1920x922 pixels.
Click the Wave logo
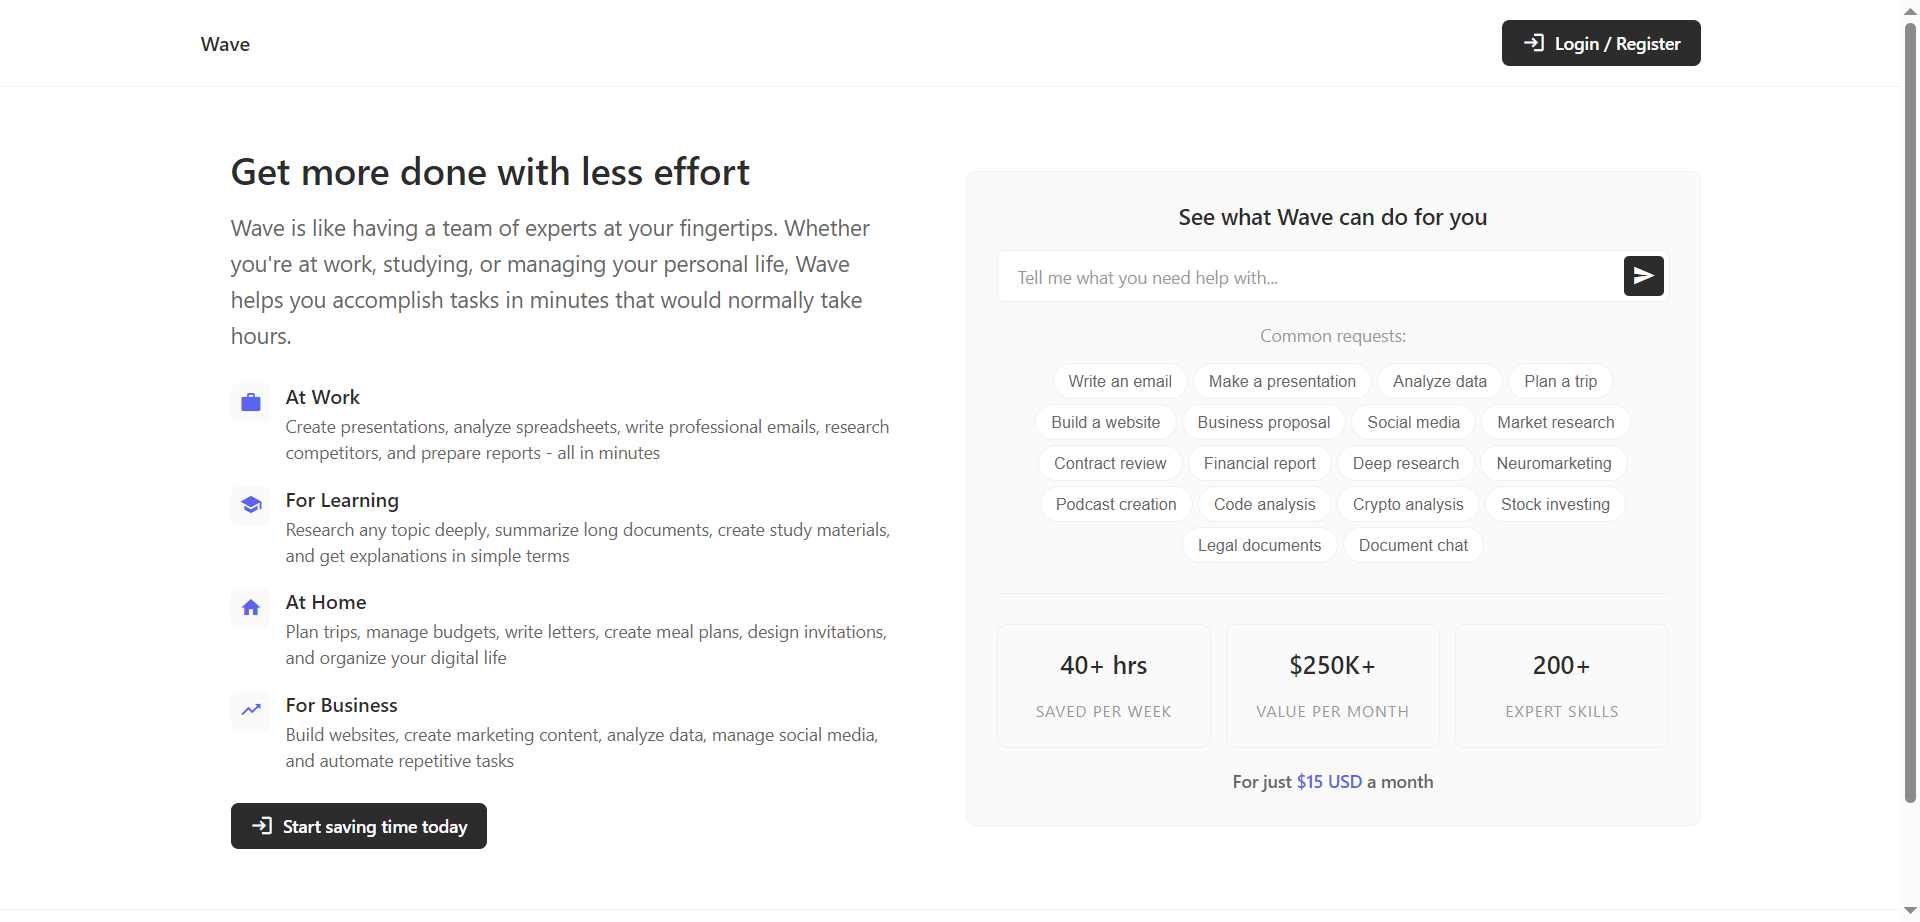point(224,44)
